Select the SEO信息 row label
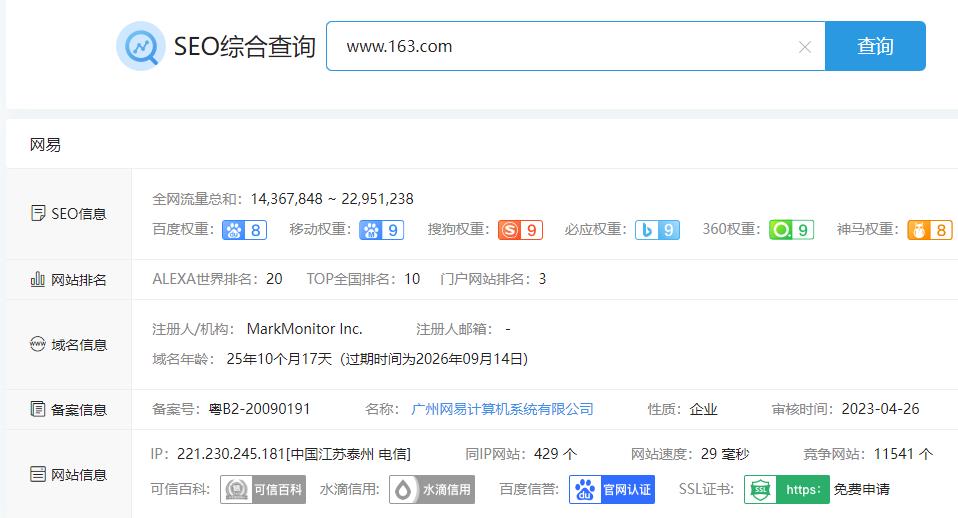Viewport: 958px width, 518px height. (x=79, y=214)
